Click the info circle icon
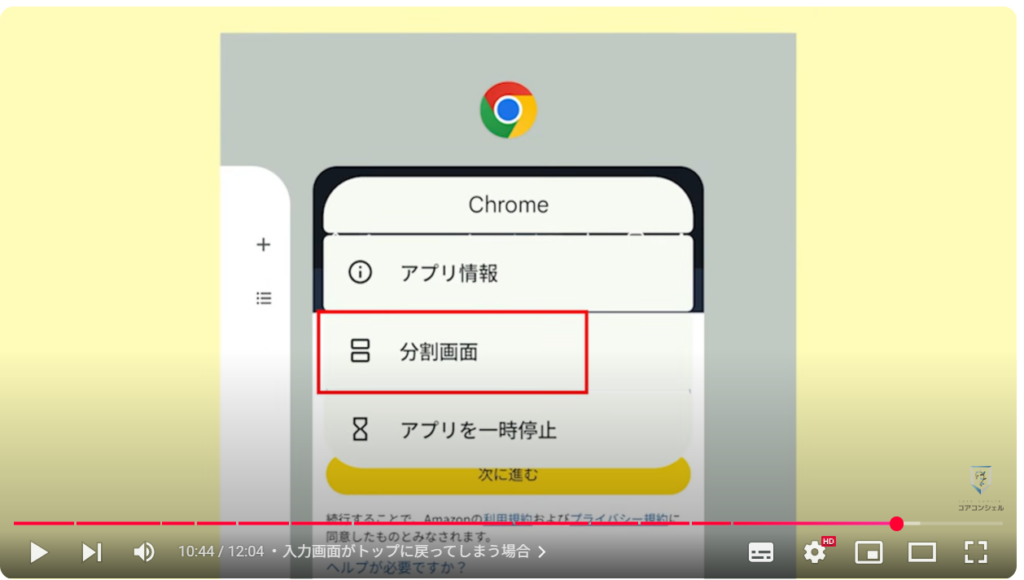Viewport: 1024px width, 580px height. pos(360,272)
